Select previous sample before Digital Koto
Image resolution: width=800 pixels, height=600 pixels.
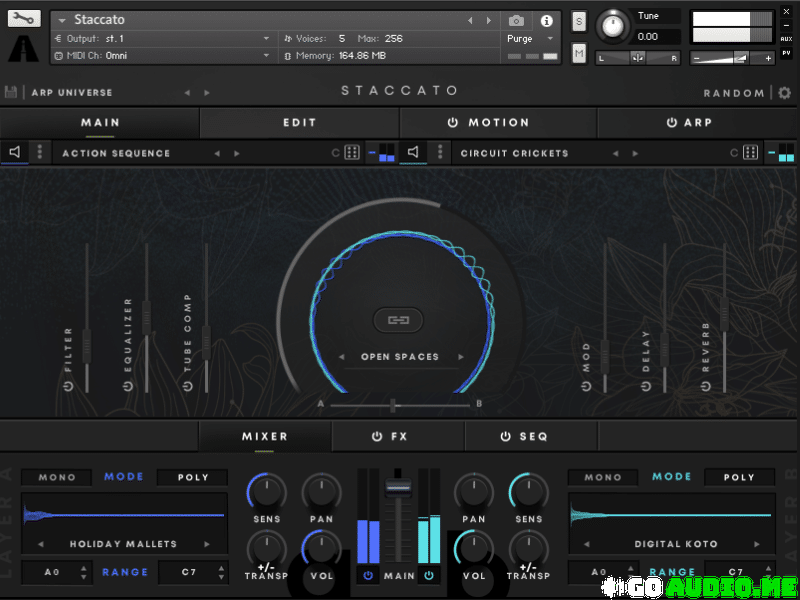pyautogui.click(x=586, y=544)
